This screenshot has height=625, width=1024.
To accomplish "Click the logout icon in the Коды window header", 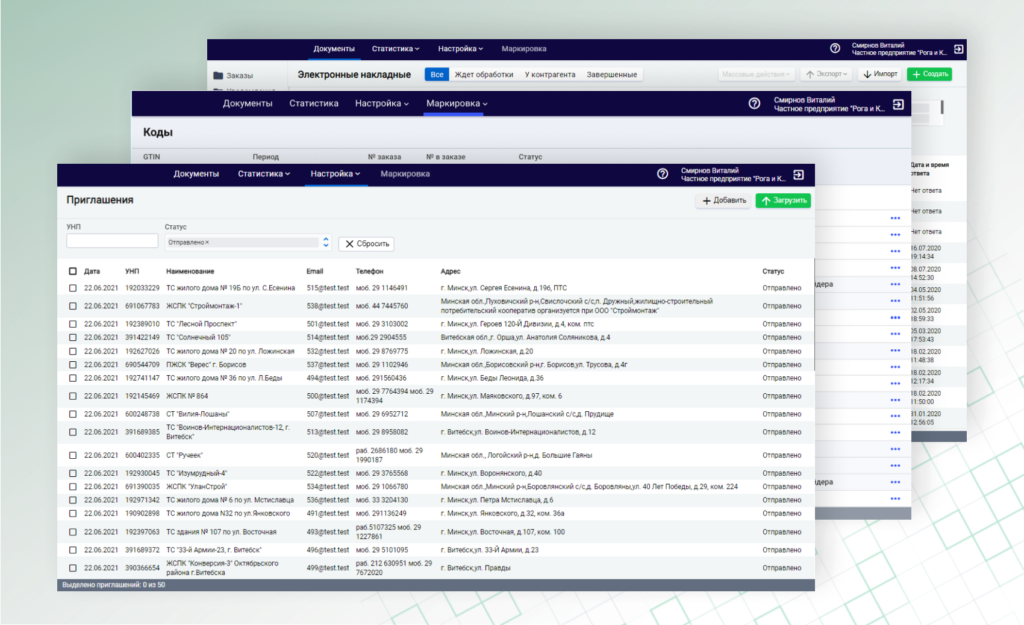I will tap(898, 104).
